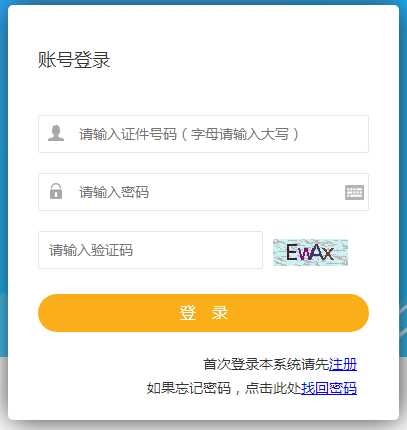Click the padlock icon in password field
This screenshot has width=407, height=430.
pyautogui.click(x=56, y=191)
